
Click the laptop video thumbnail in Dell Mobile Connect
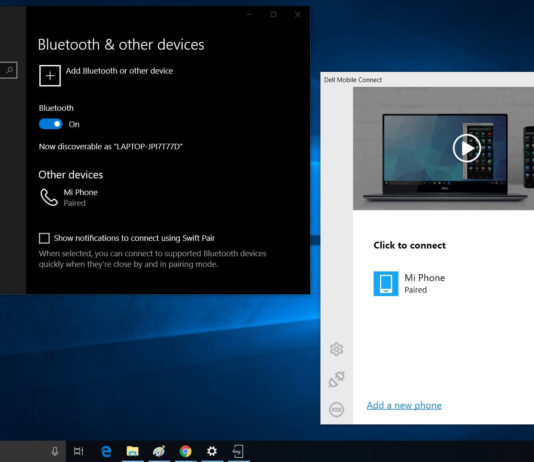[x=443, y=148]
